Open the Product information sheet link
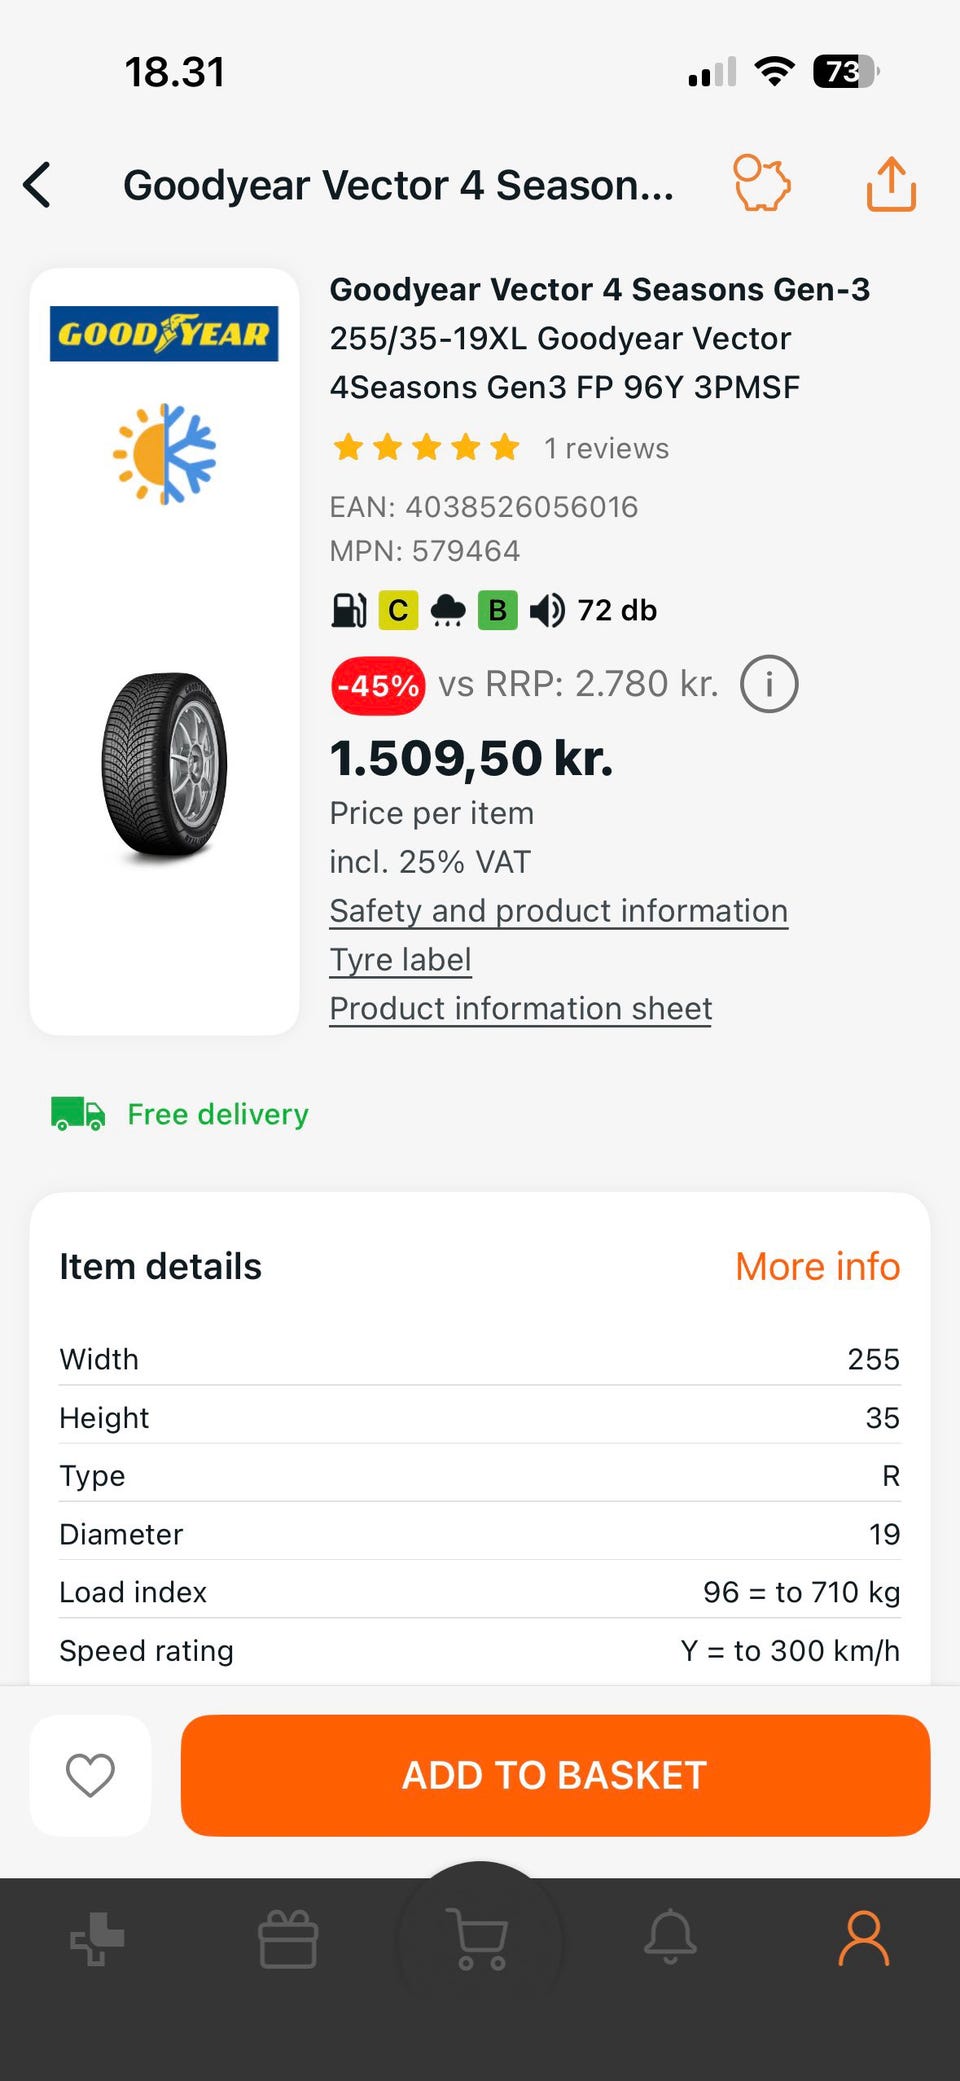 coord(520,1009)
